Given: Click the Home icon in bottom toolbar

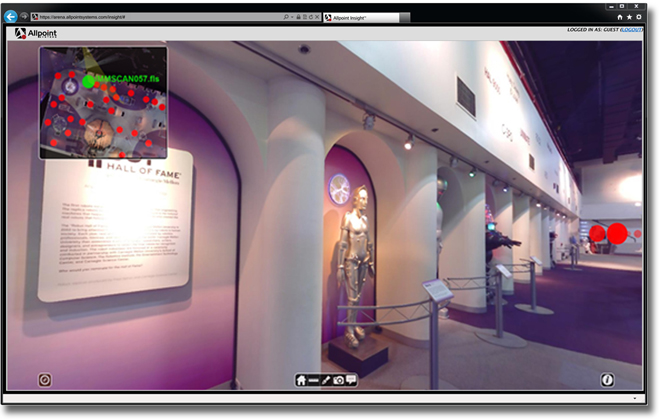Looking at the screenshot, I should (x=301, y=380).
